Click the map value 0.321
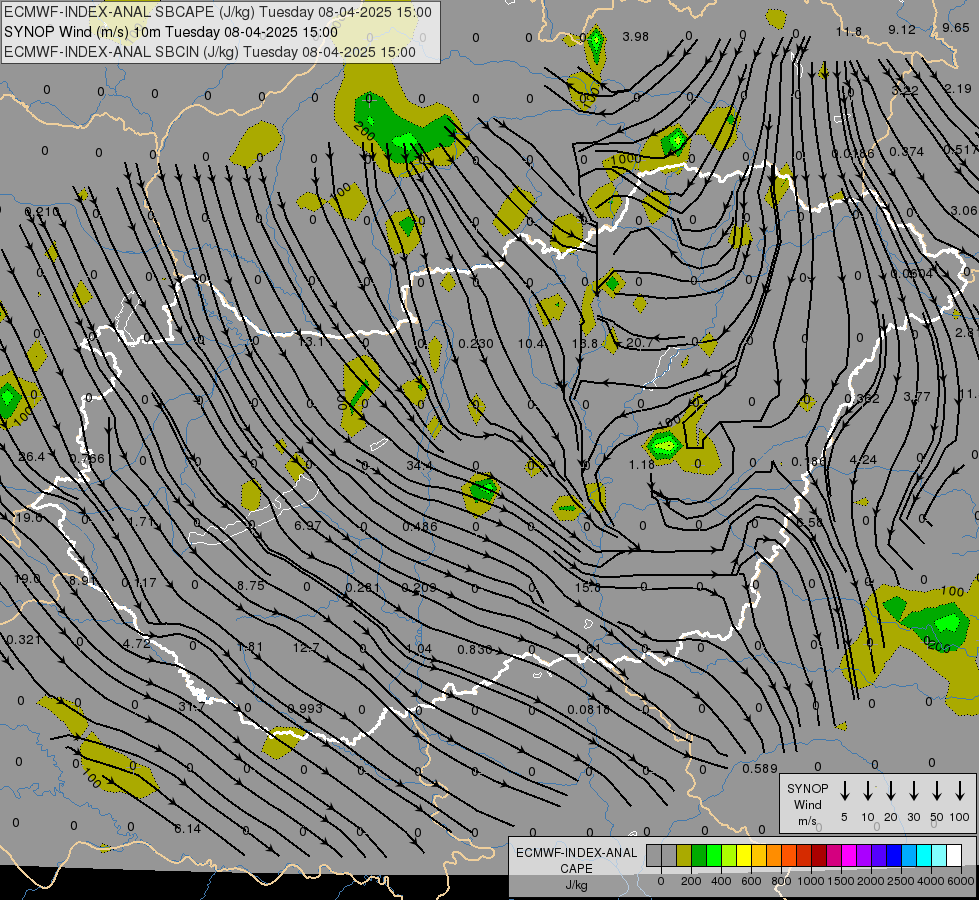The image size is (979, 900). (x=23, y=640)
